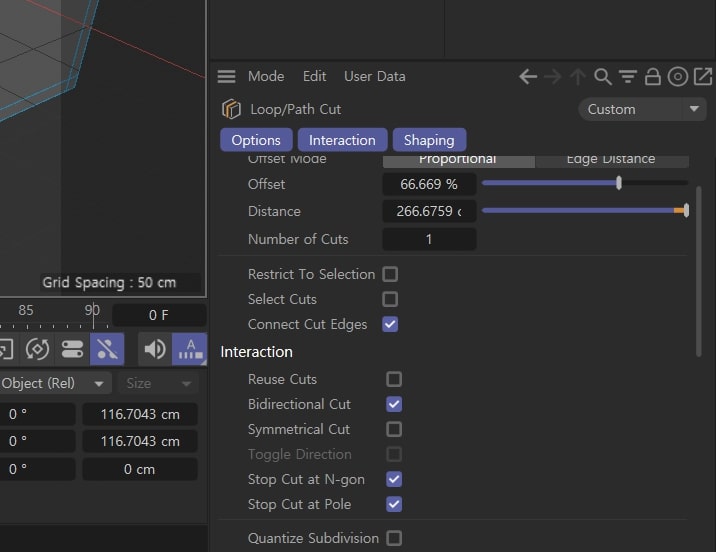This screenshot has width=716, height=552.
Task: Open the Size dropdown
Action: pos(158,384)
